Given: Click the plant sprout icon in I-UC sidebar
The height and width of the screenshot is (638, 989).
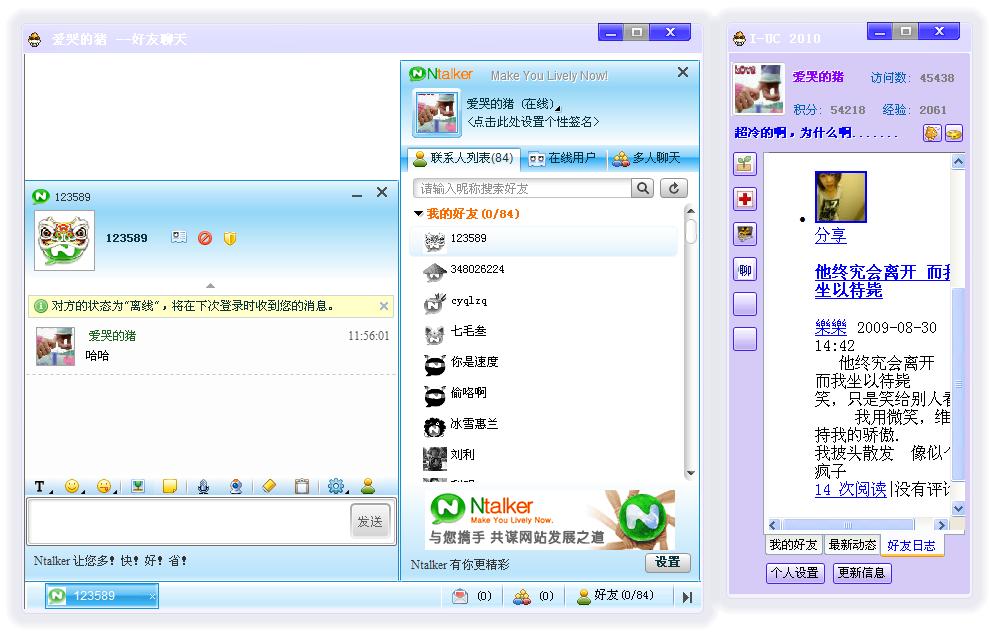Looking at the screenshot, I should click(x=745, y=165).
